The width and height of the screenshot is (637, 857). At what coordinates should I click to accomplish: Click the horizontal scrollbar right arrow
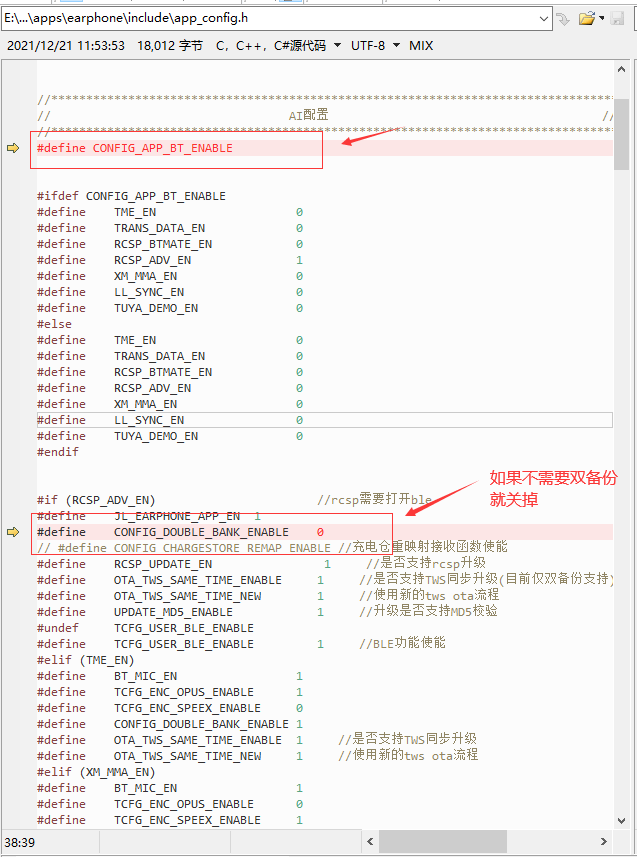[x=604, y=841]
